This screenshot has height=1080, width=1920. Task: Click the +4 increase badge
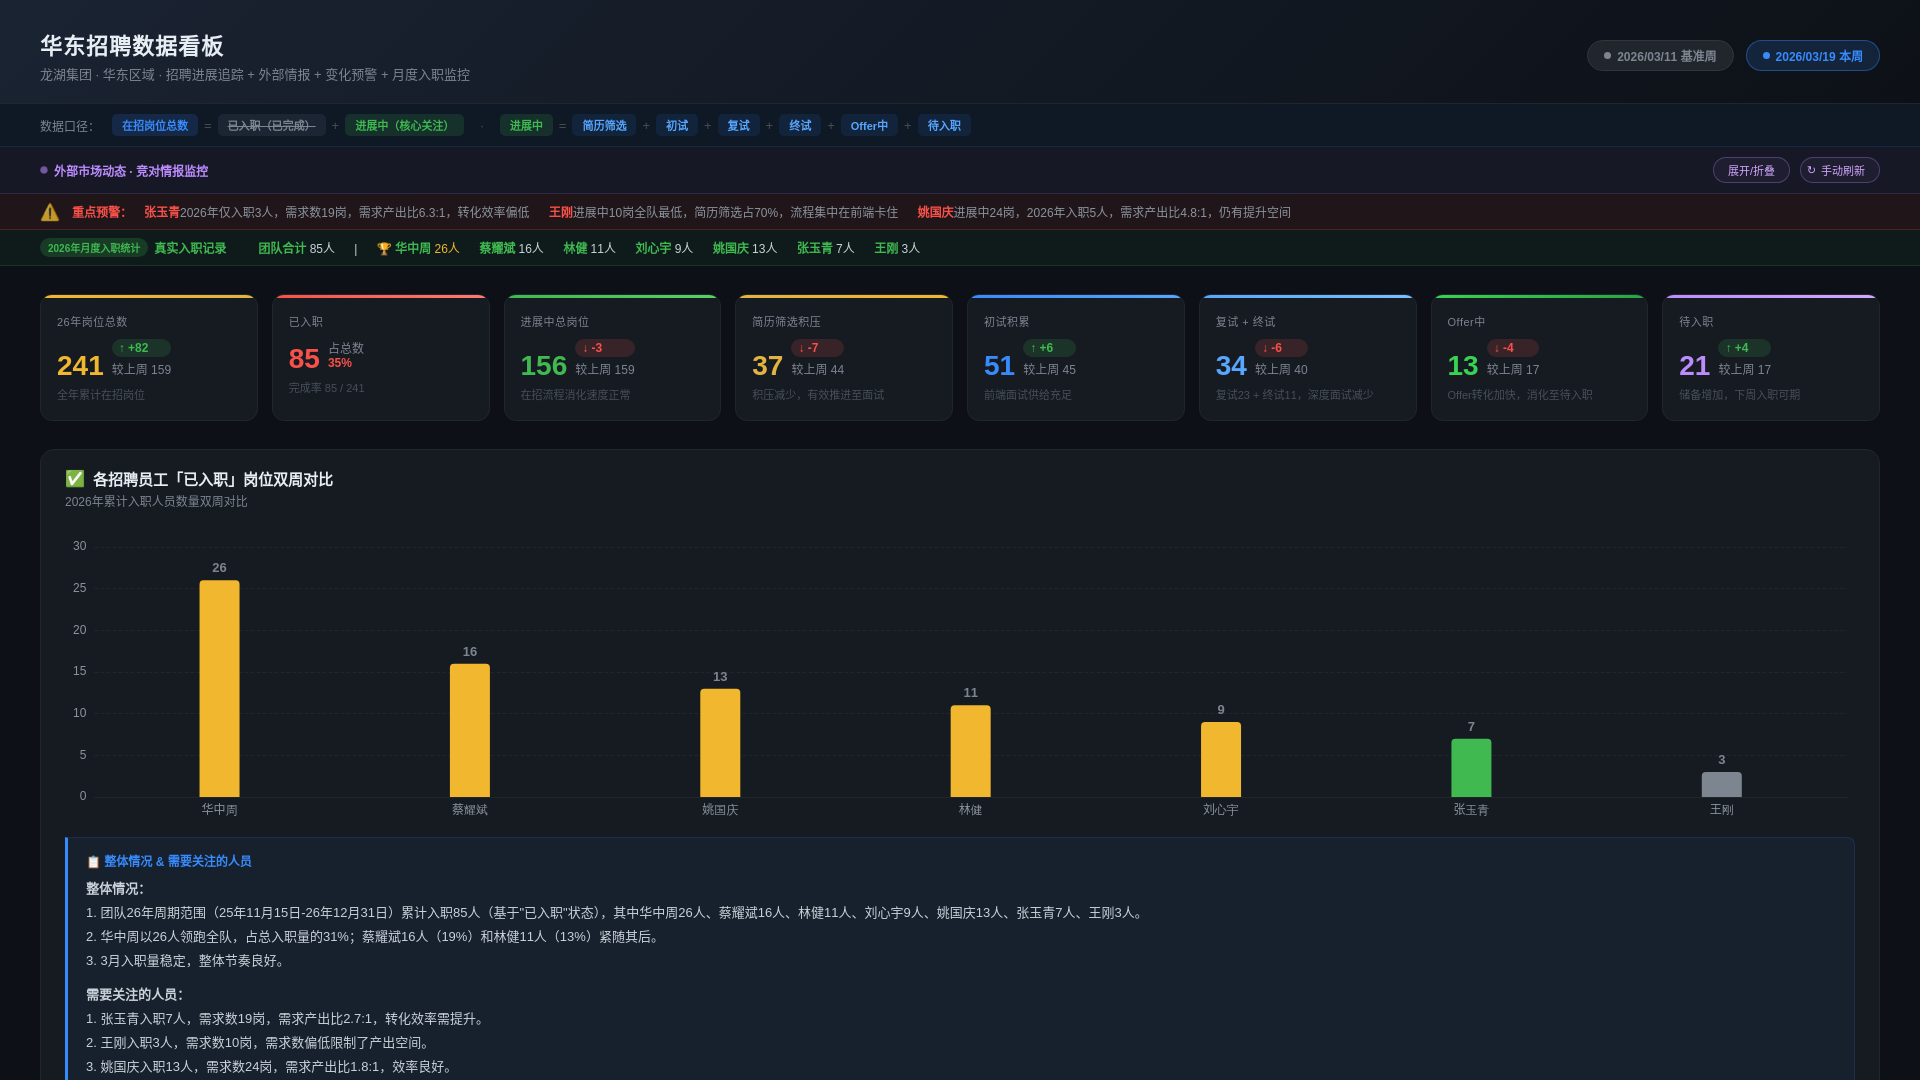[1744, 348]
